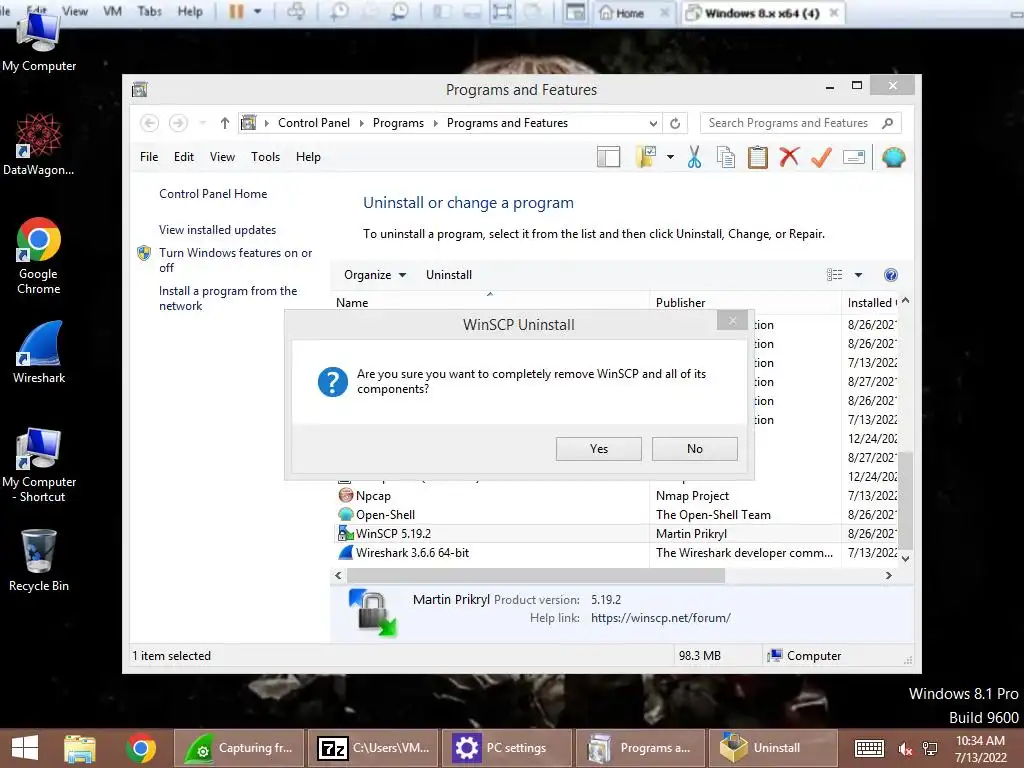Click Yes to confirm WinSCP removal
1024x768 pixels.
[598, 449]
